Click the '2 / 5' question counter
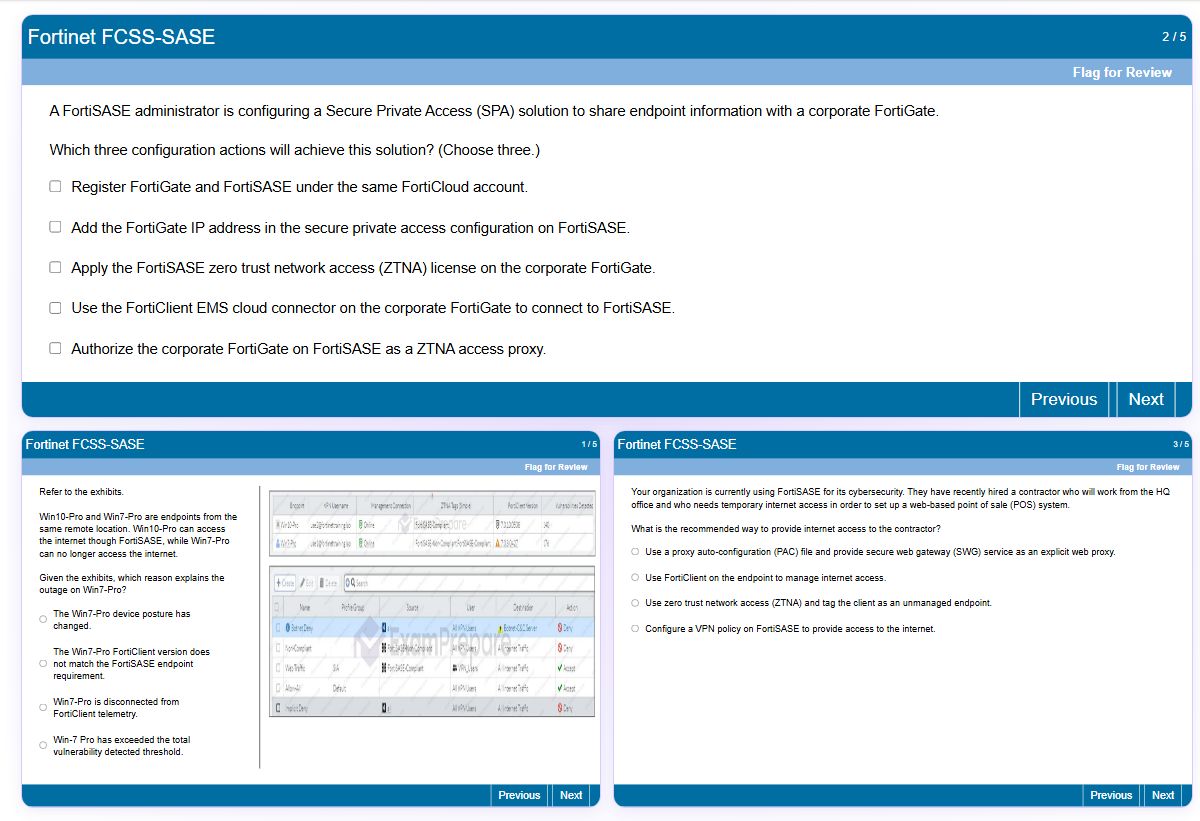The width and height of the screenshot is (1200, 821). click(x=1174, y=37)
